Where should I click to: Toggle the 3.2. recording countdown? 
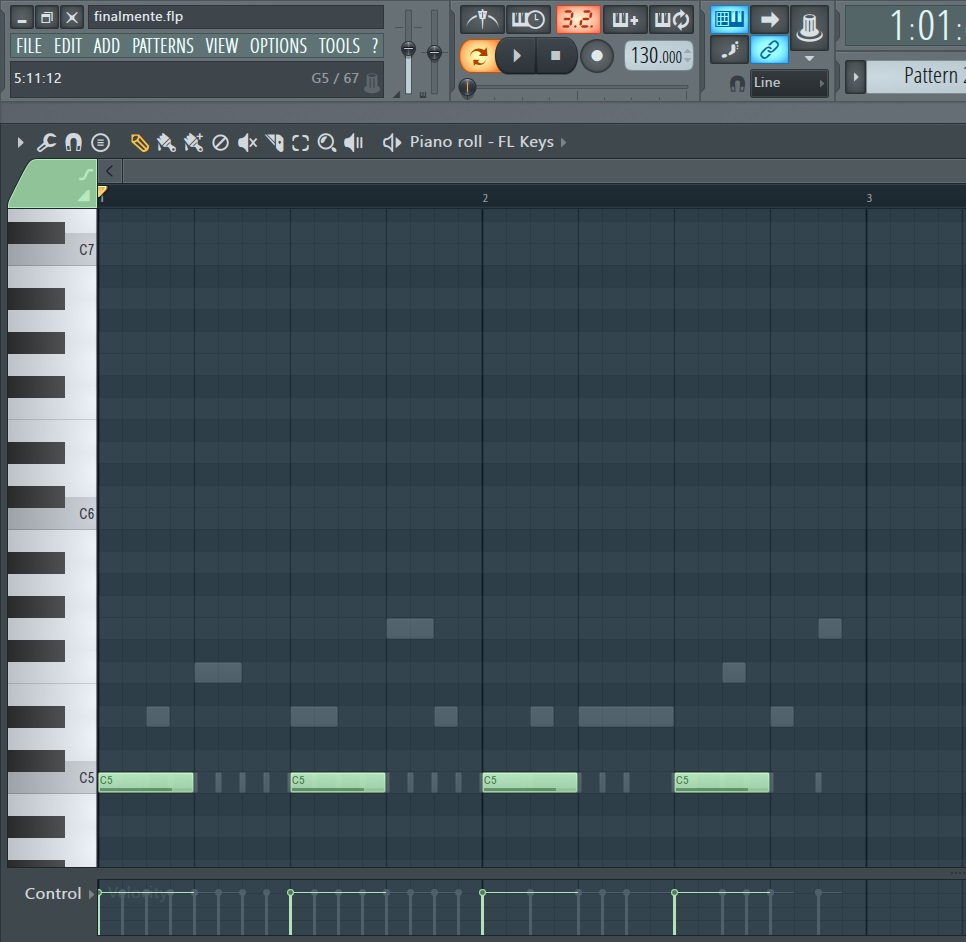point(578,20)
